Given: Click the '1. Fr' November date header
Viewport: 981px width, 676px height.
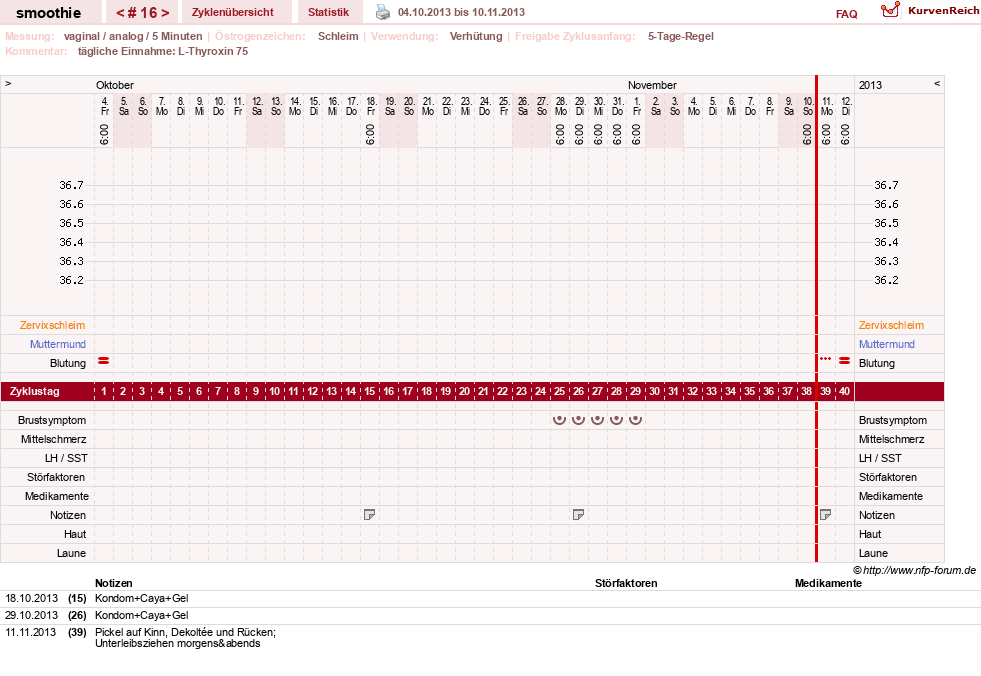Looking at the screenshot, I should [x=637, y=106].
